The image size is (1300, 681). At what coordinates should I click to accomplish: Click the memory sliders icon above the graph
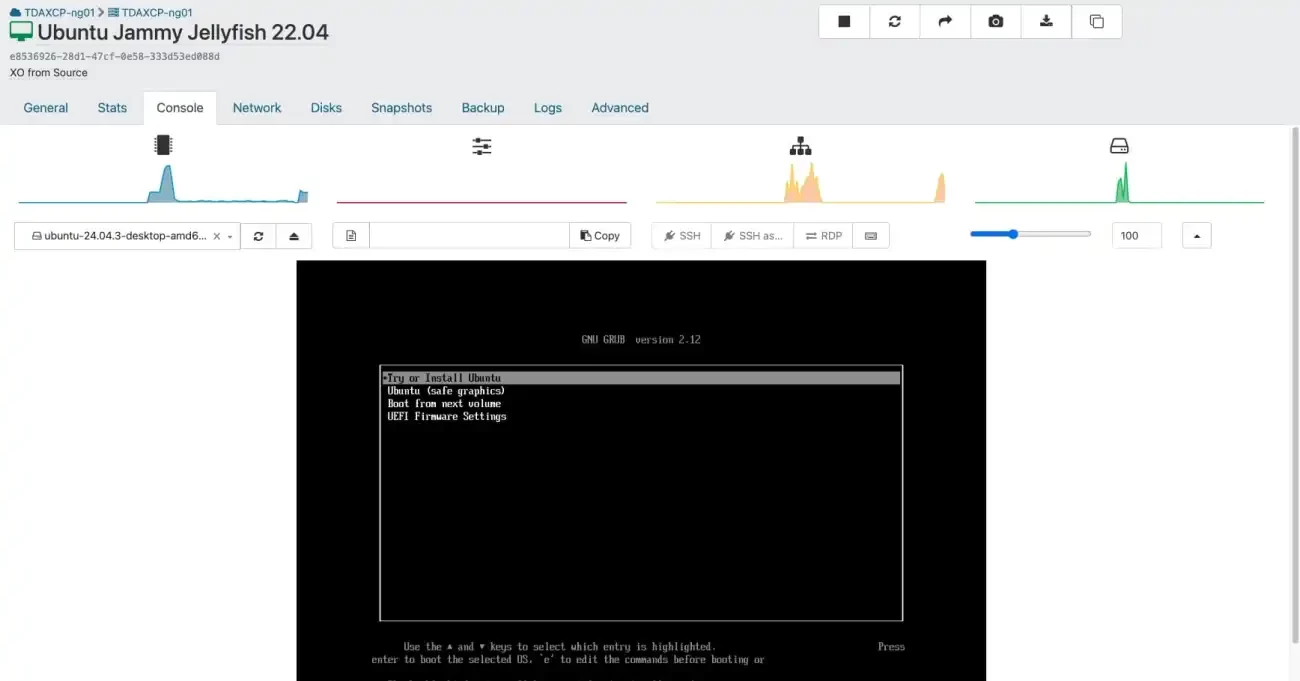coord(482,146)
